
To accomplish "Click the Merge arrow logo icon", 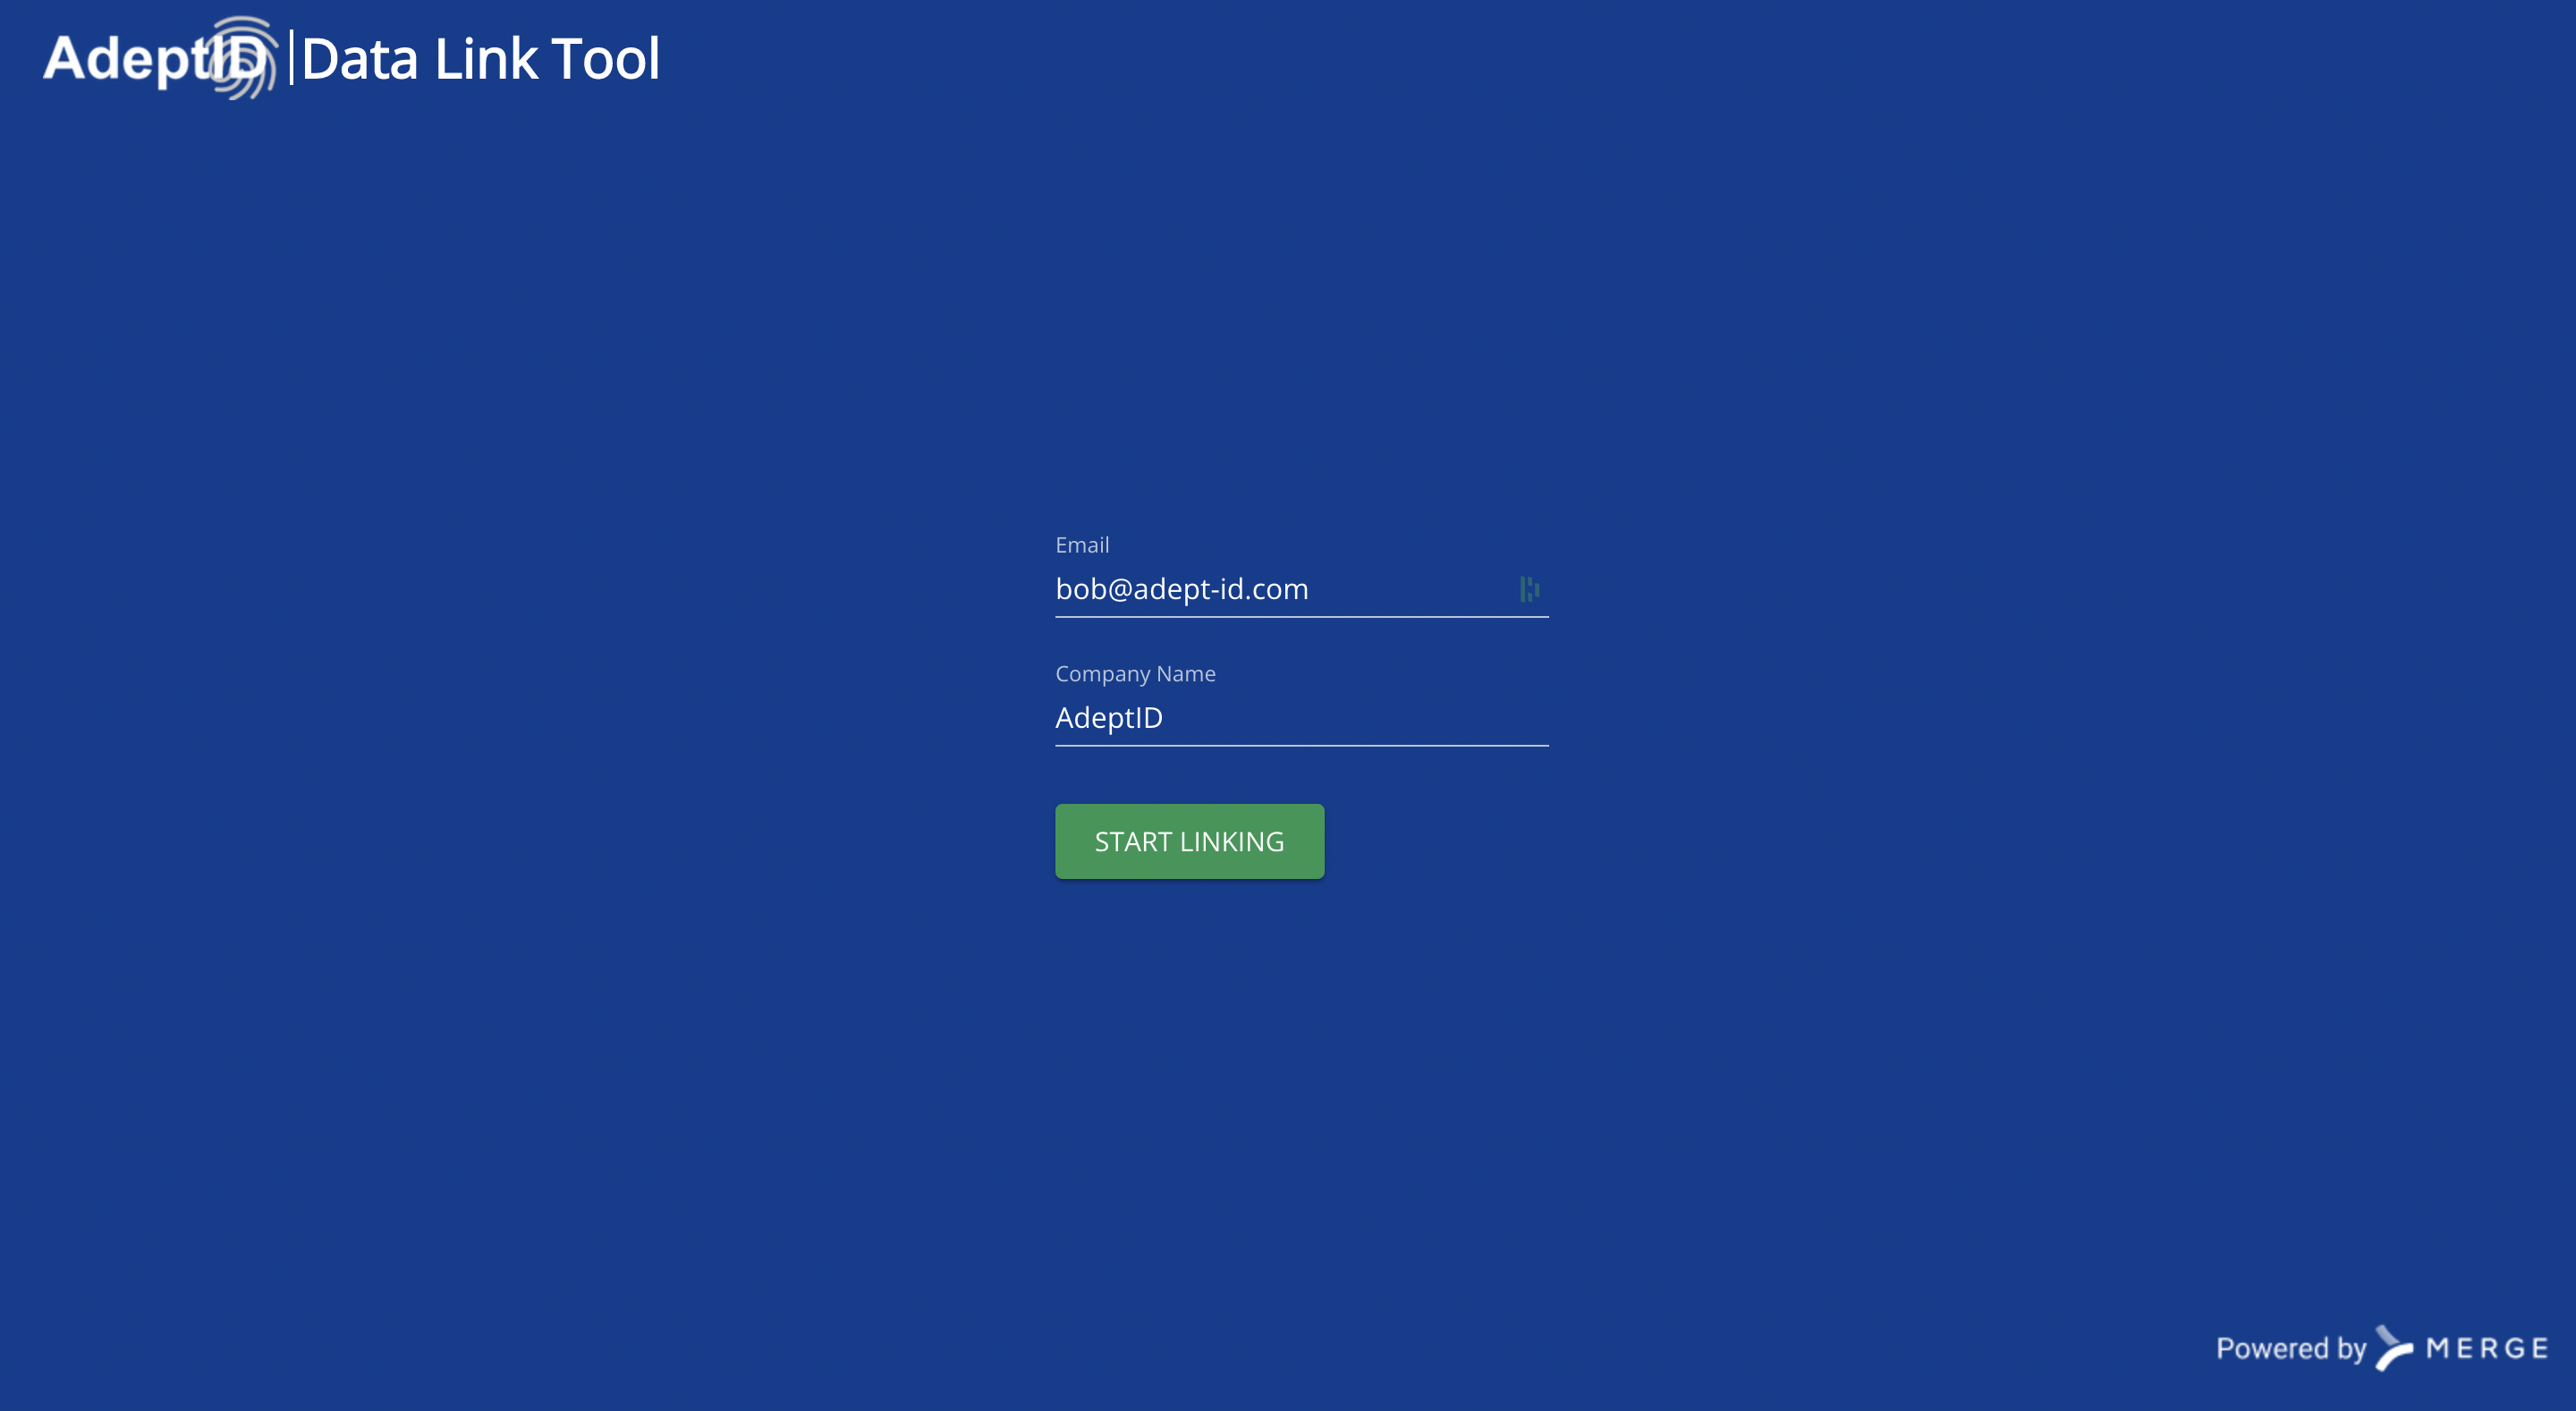I will pos(2394,1348).
